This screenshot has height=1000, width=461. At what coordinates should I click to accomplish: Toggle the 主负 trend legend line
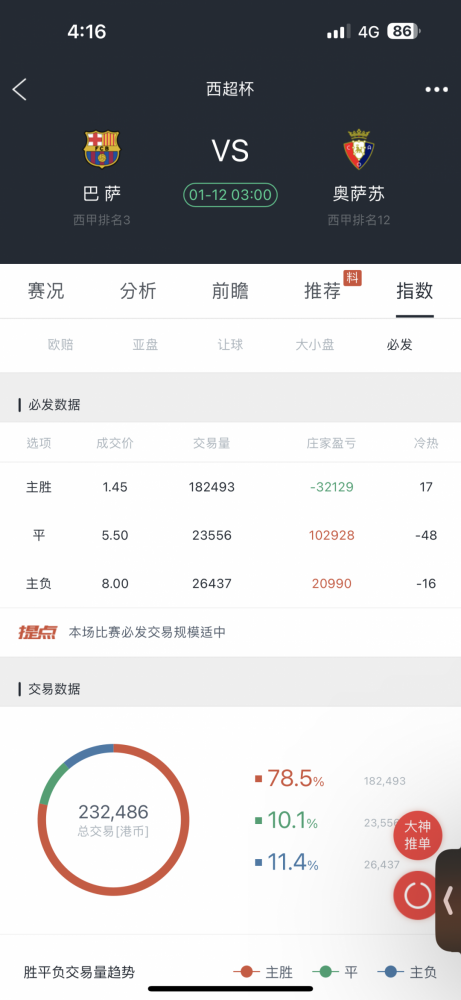[407, 972]
